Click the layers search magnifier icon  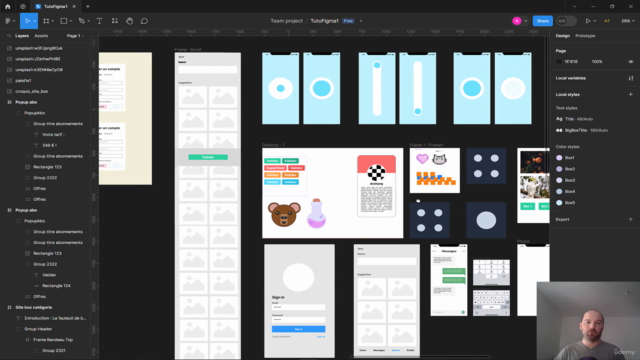pos(9,36)
